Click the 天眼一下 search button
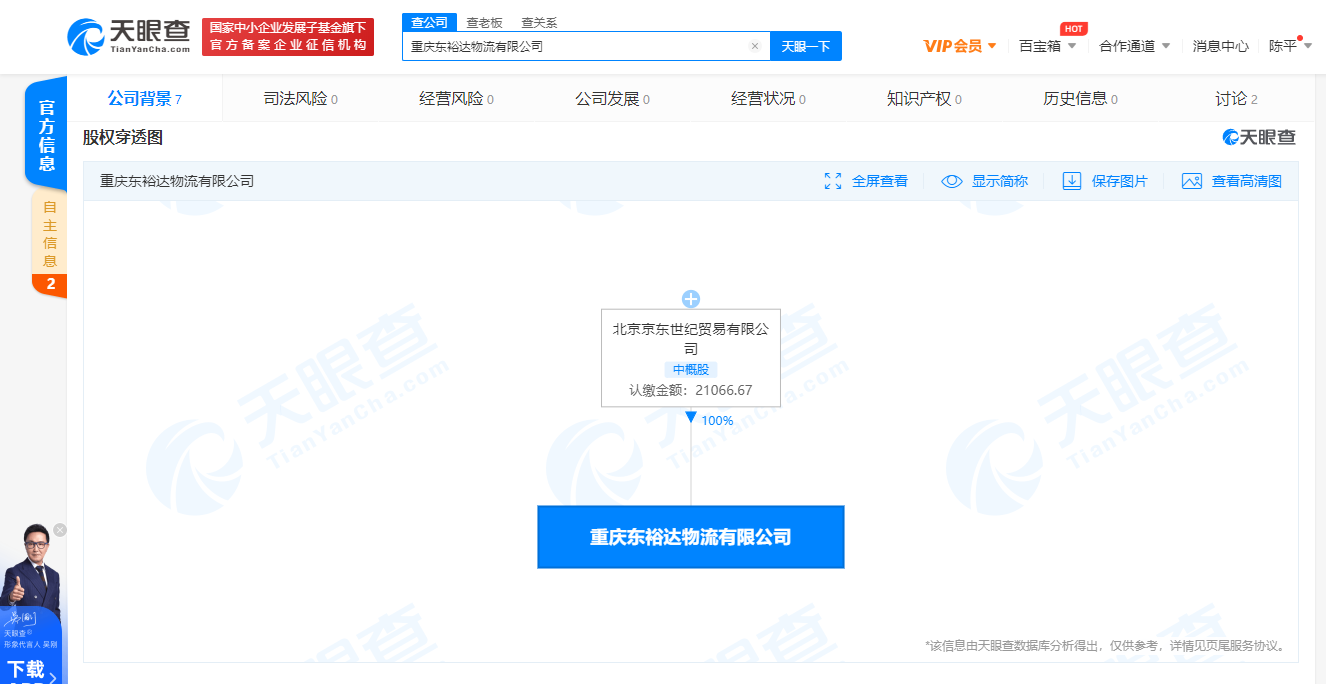The image size is (1326, 684). 806,46
